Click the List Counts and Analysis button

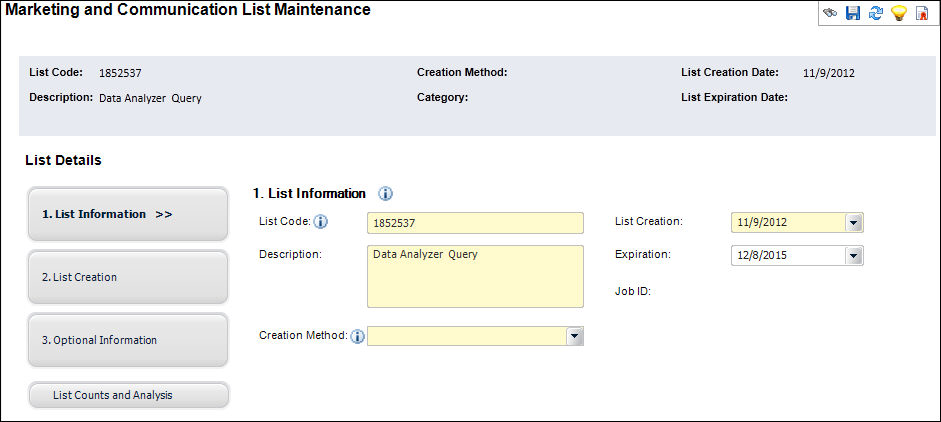coord(129,395)
